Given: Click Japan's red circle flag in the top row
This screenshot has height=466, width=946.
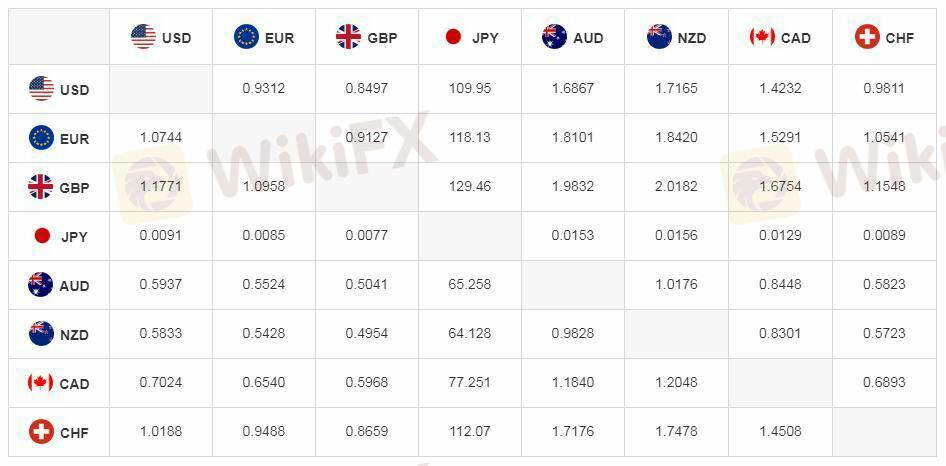Looking at the screenshot, I should [453, 38].
